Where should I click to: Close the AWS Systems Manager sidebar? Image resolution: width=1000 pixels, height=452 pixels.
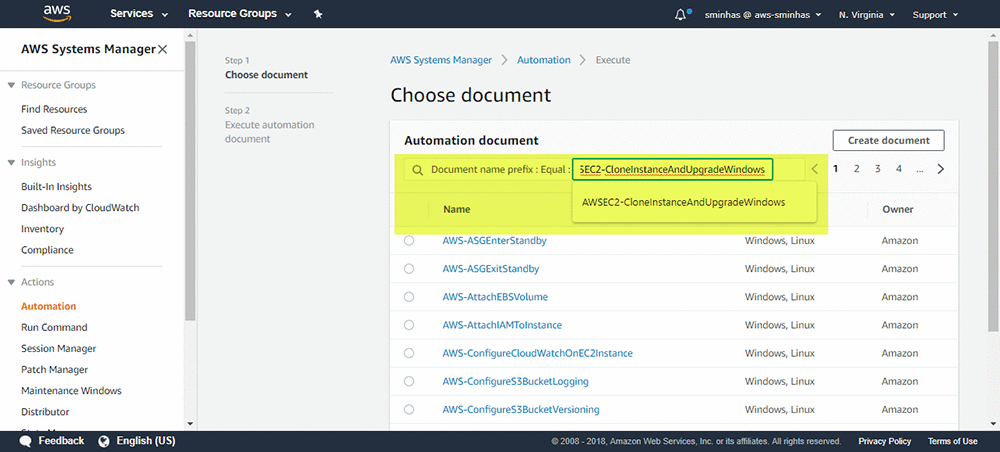pyautogui.click(x=163, y=49)
